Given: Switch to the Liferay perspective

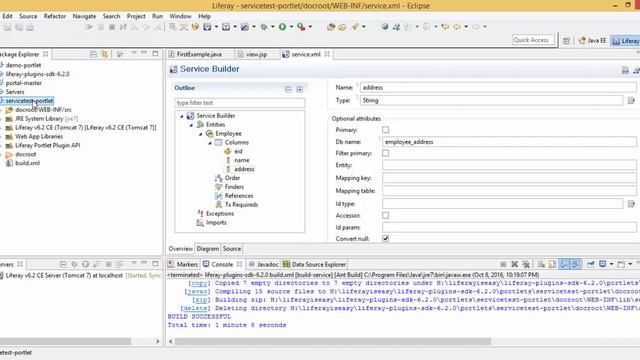Looking at the screenshot, I should [625, 40].
